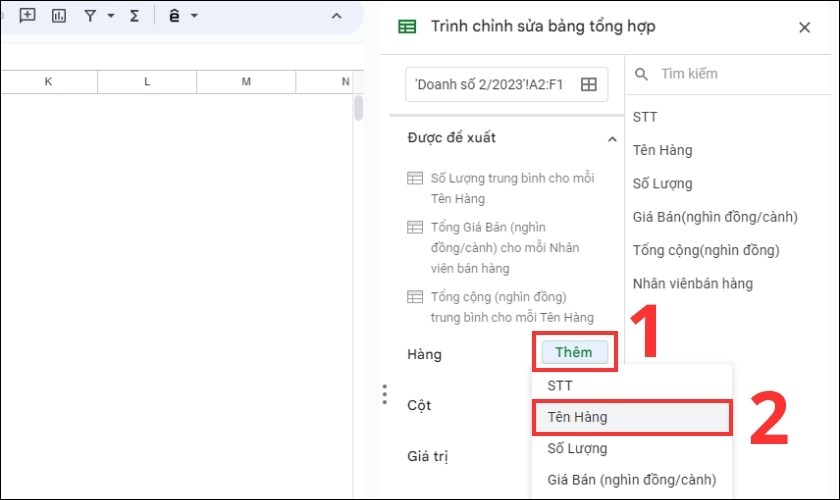This screenshot has width=840, height=500.
Task: Collapse the Được đề xuất section
Action: tap(612, 139)
